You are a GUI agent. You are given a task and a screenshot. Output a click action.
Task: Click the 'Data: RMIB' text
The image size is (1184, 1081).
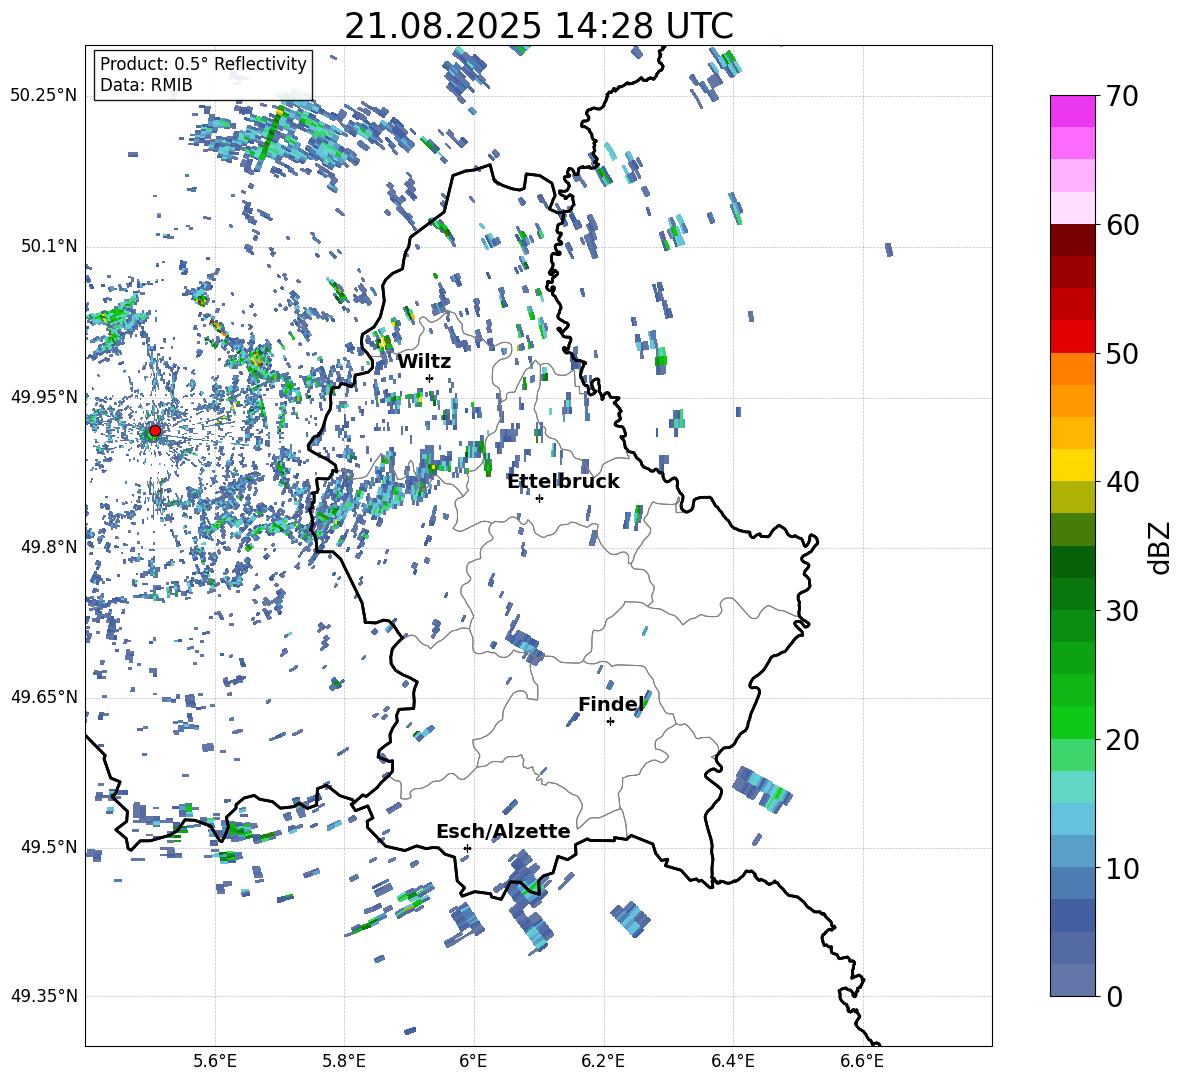click(x=146, y=85)
